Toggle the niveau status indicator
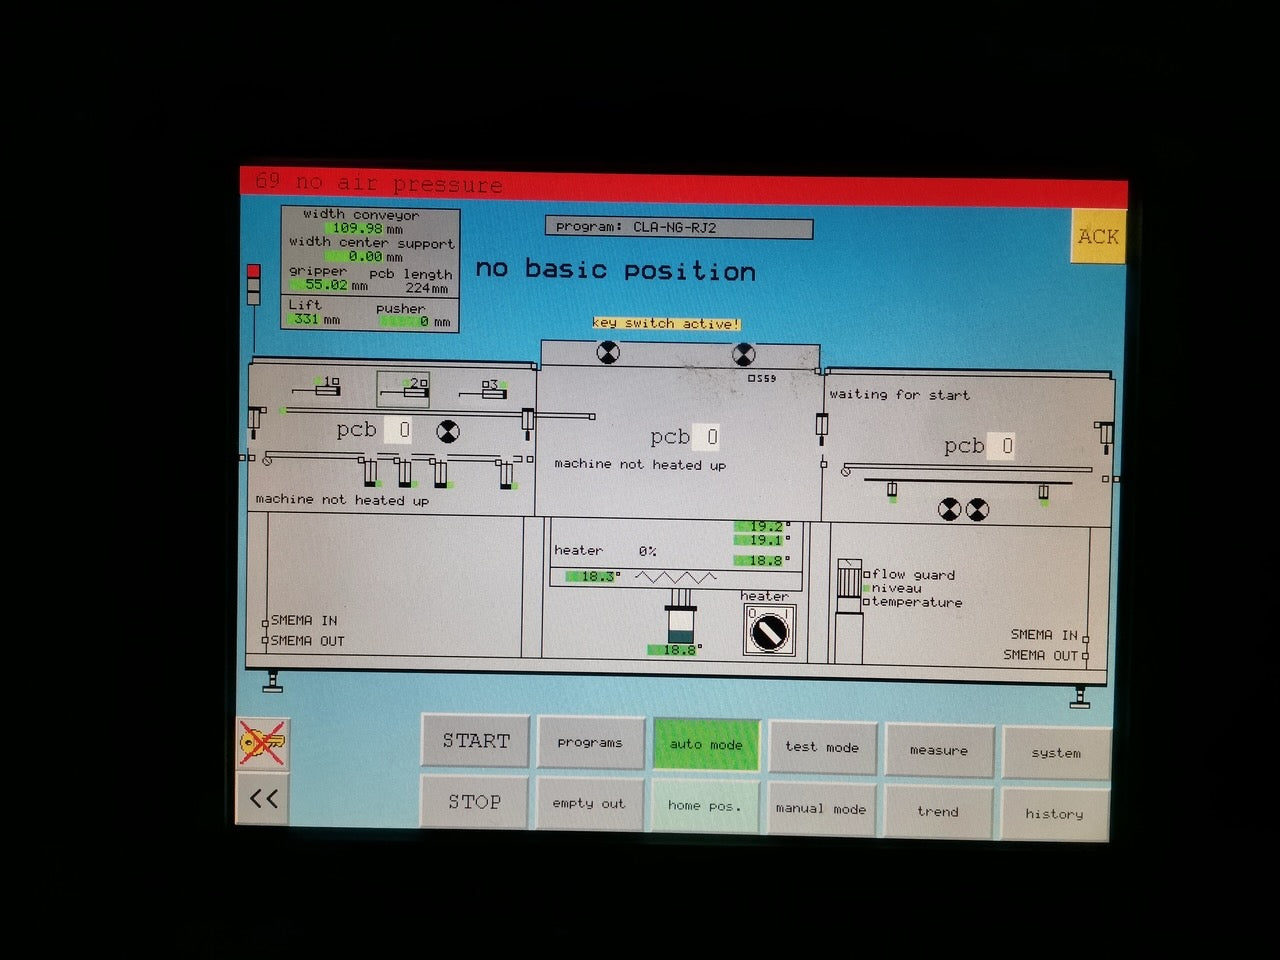The width and height of the screenshot is (1280, 960). (866, 589)
